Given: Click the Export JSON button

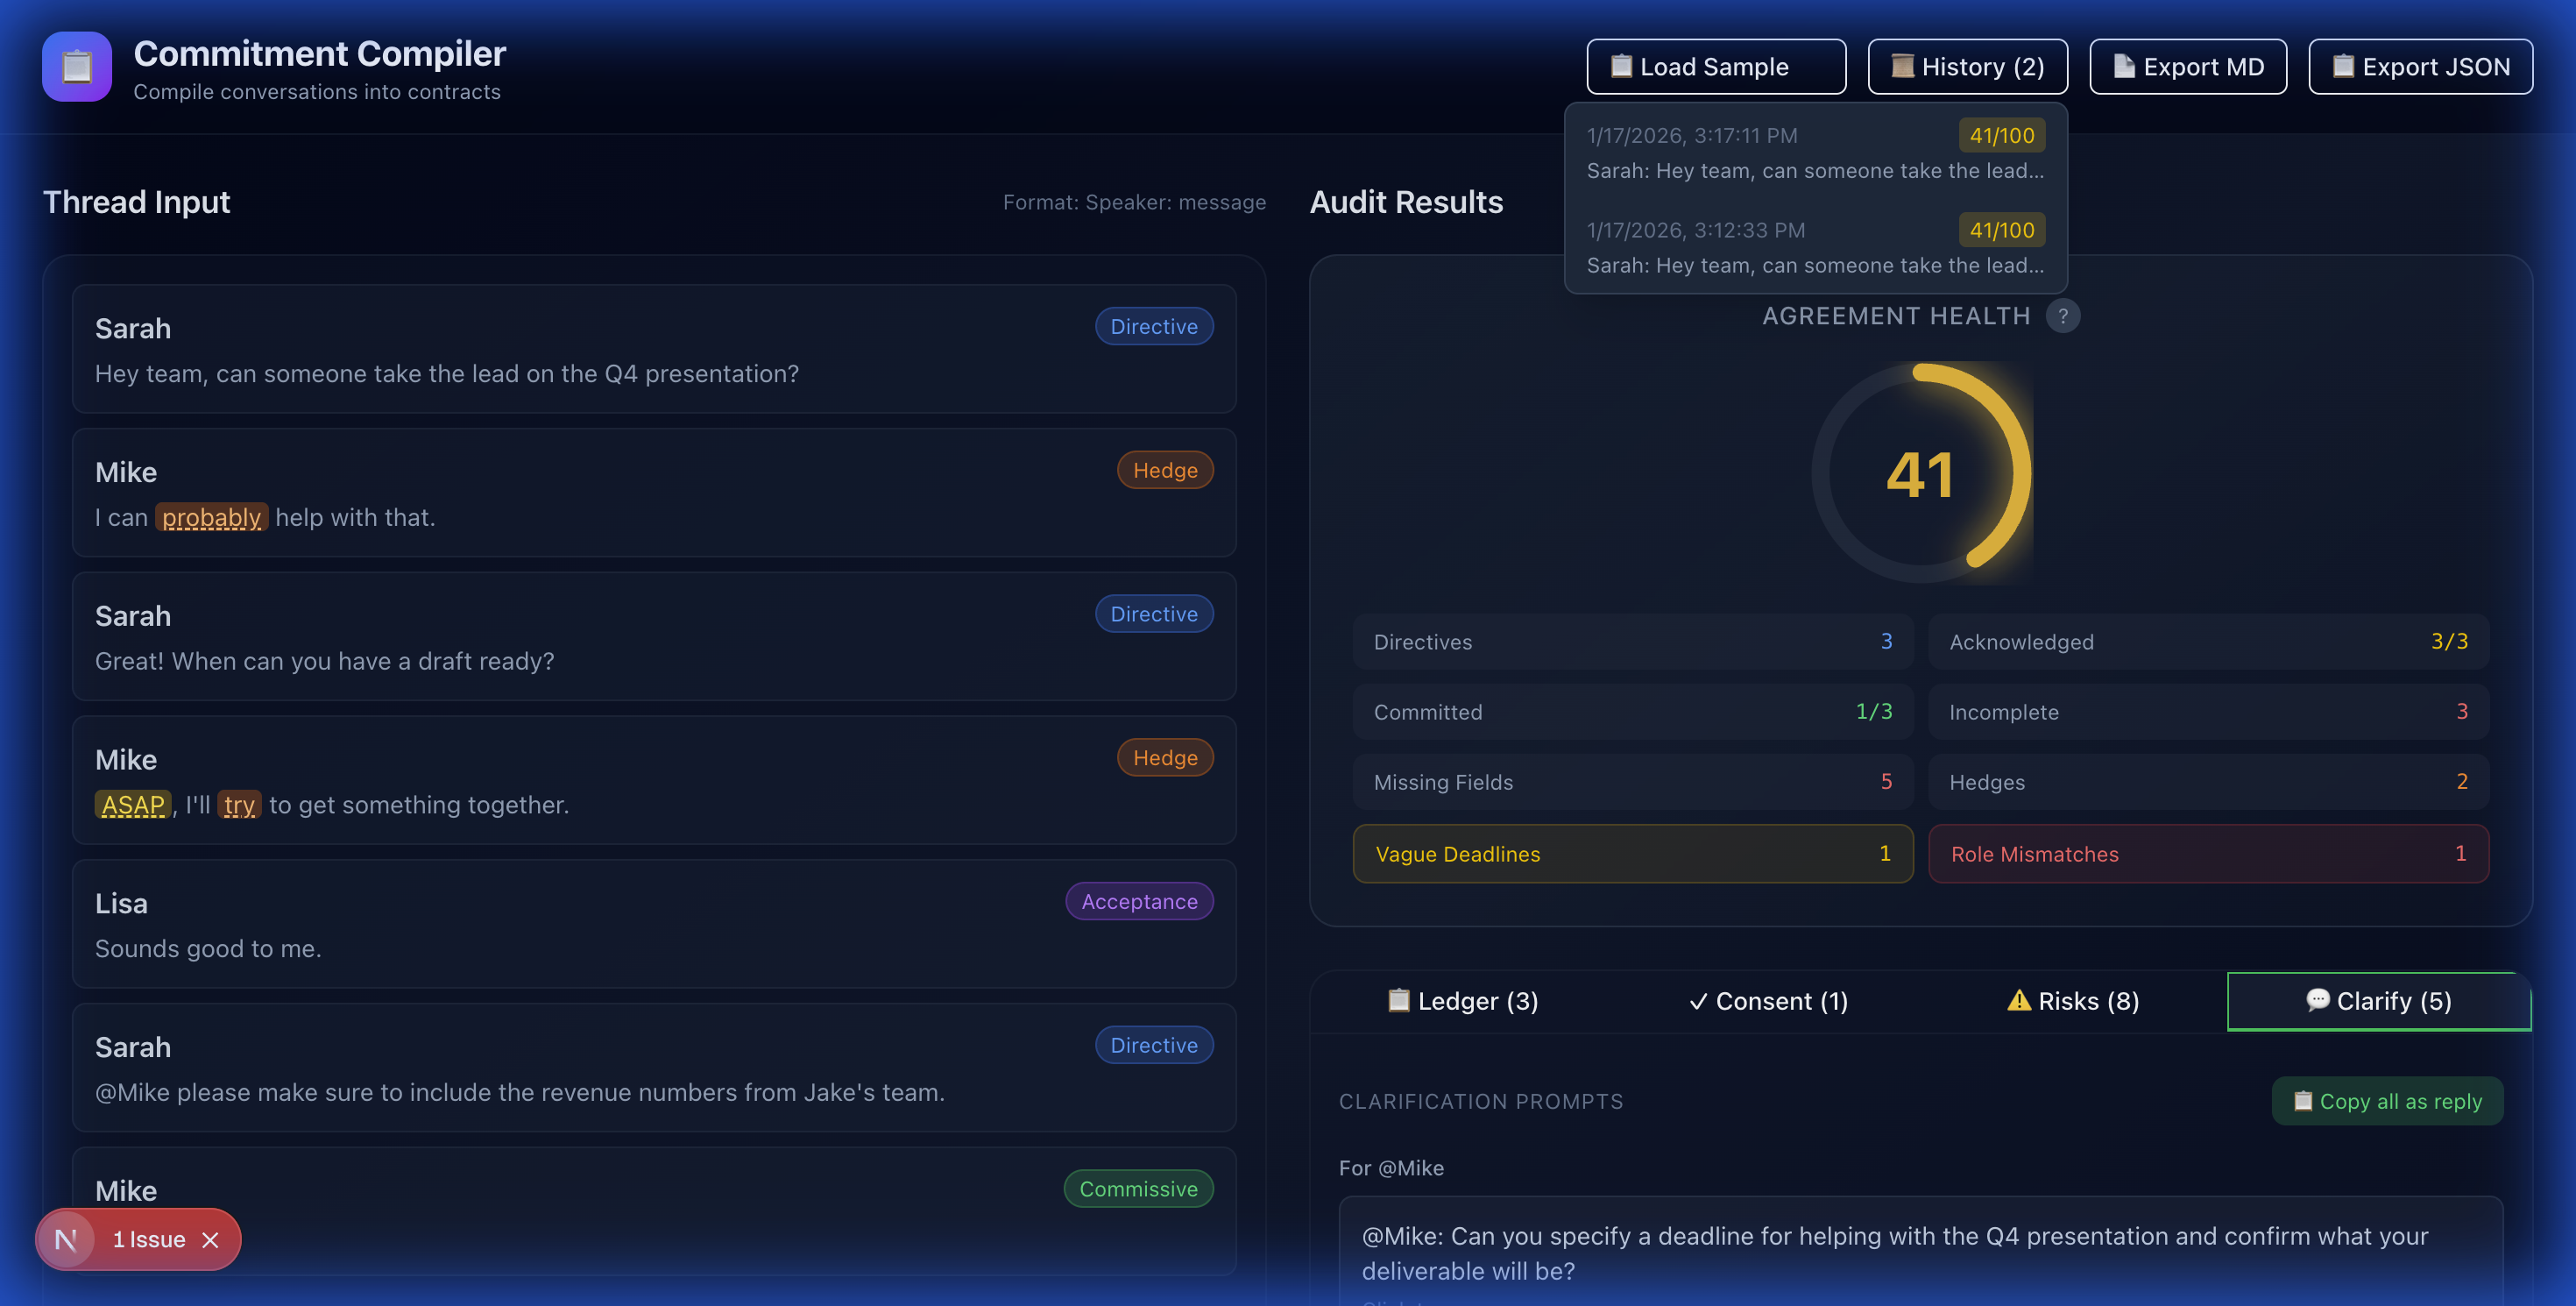Looking at the screenshot, I should (x=2419, y=67).
